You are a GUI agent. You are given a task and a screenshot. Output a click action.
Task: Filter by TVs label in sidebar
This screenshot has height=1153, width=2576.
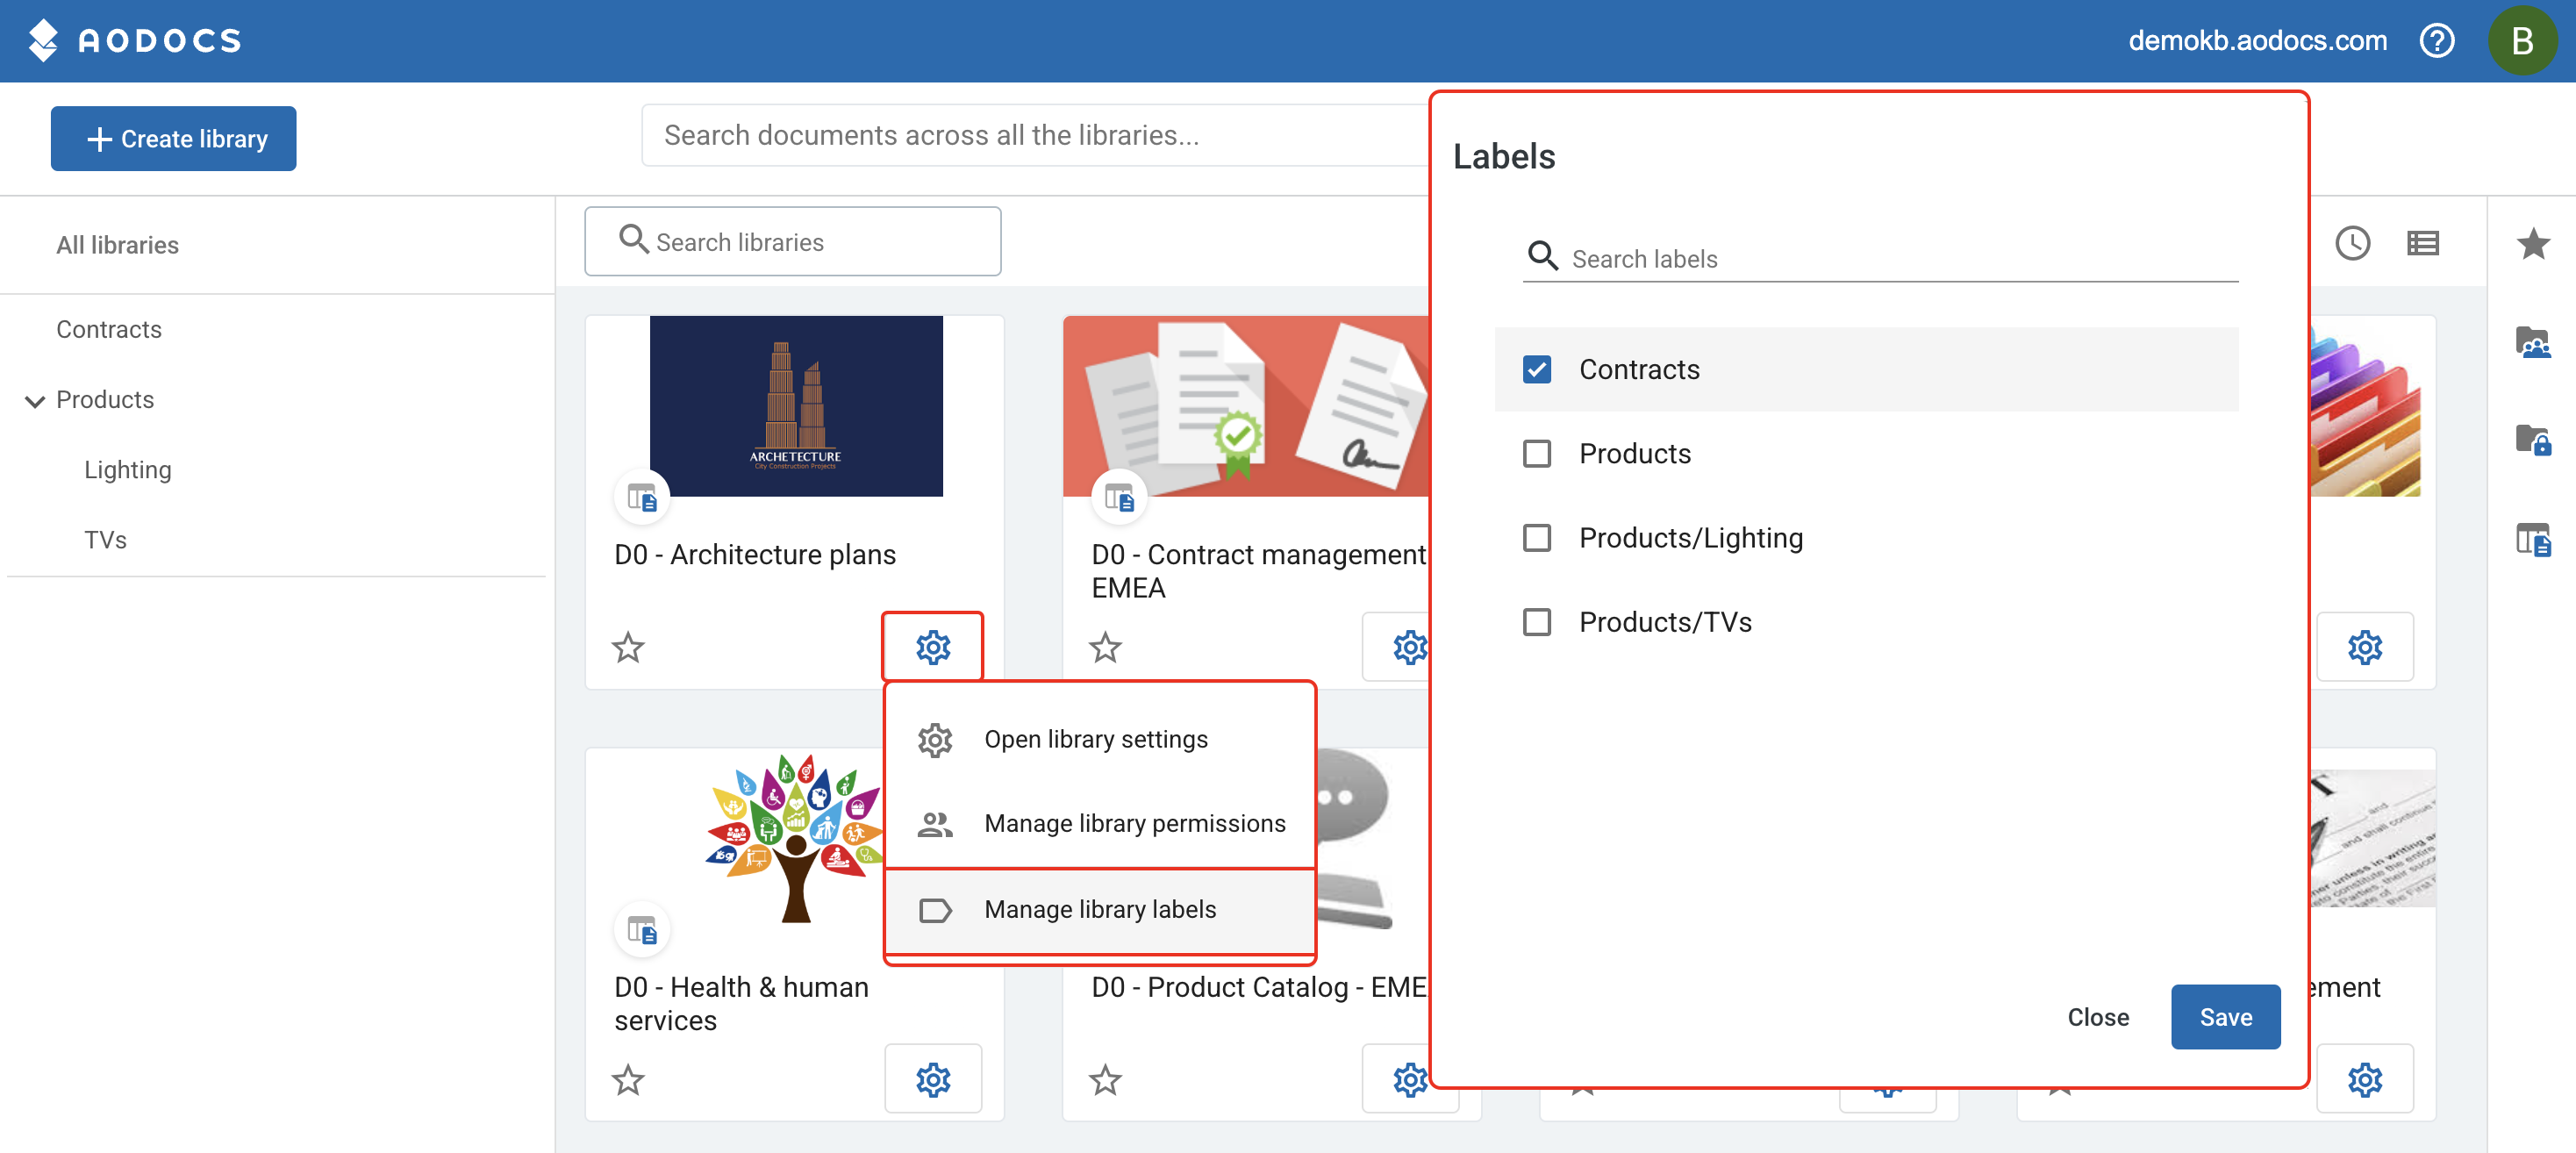[x=105, y=539]
